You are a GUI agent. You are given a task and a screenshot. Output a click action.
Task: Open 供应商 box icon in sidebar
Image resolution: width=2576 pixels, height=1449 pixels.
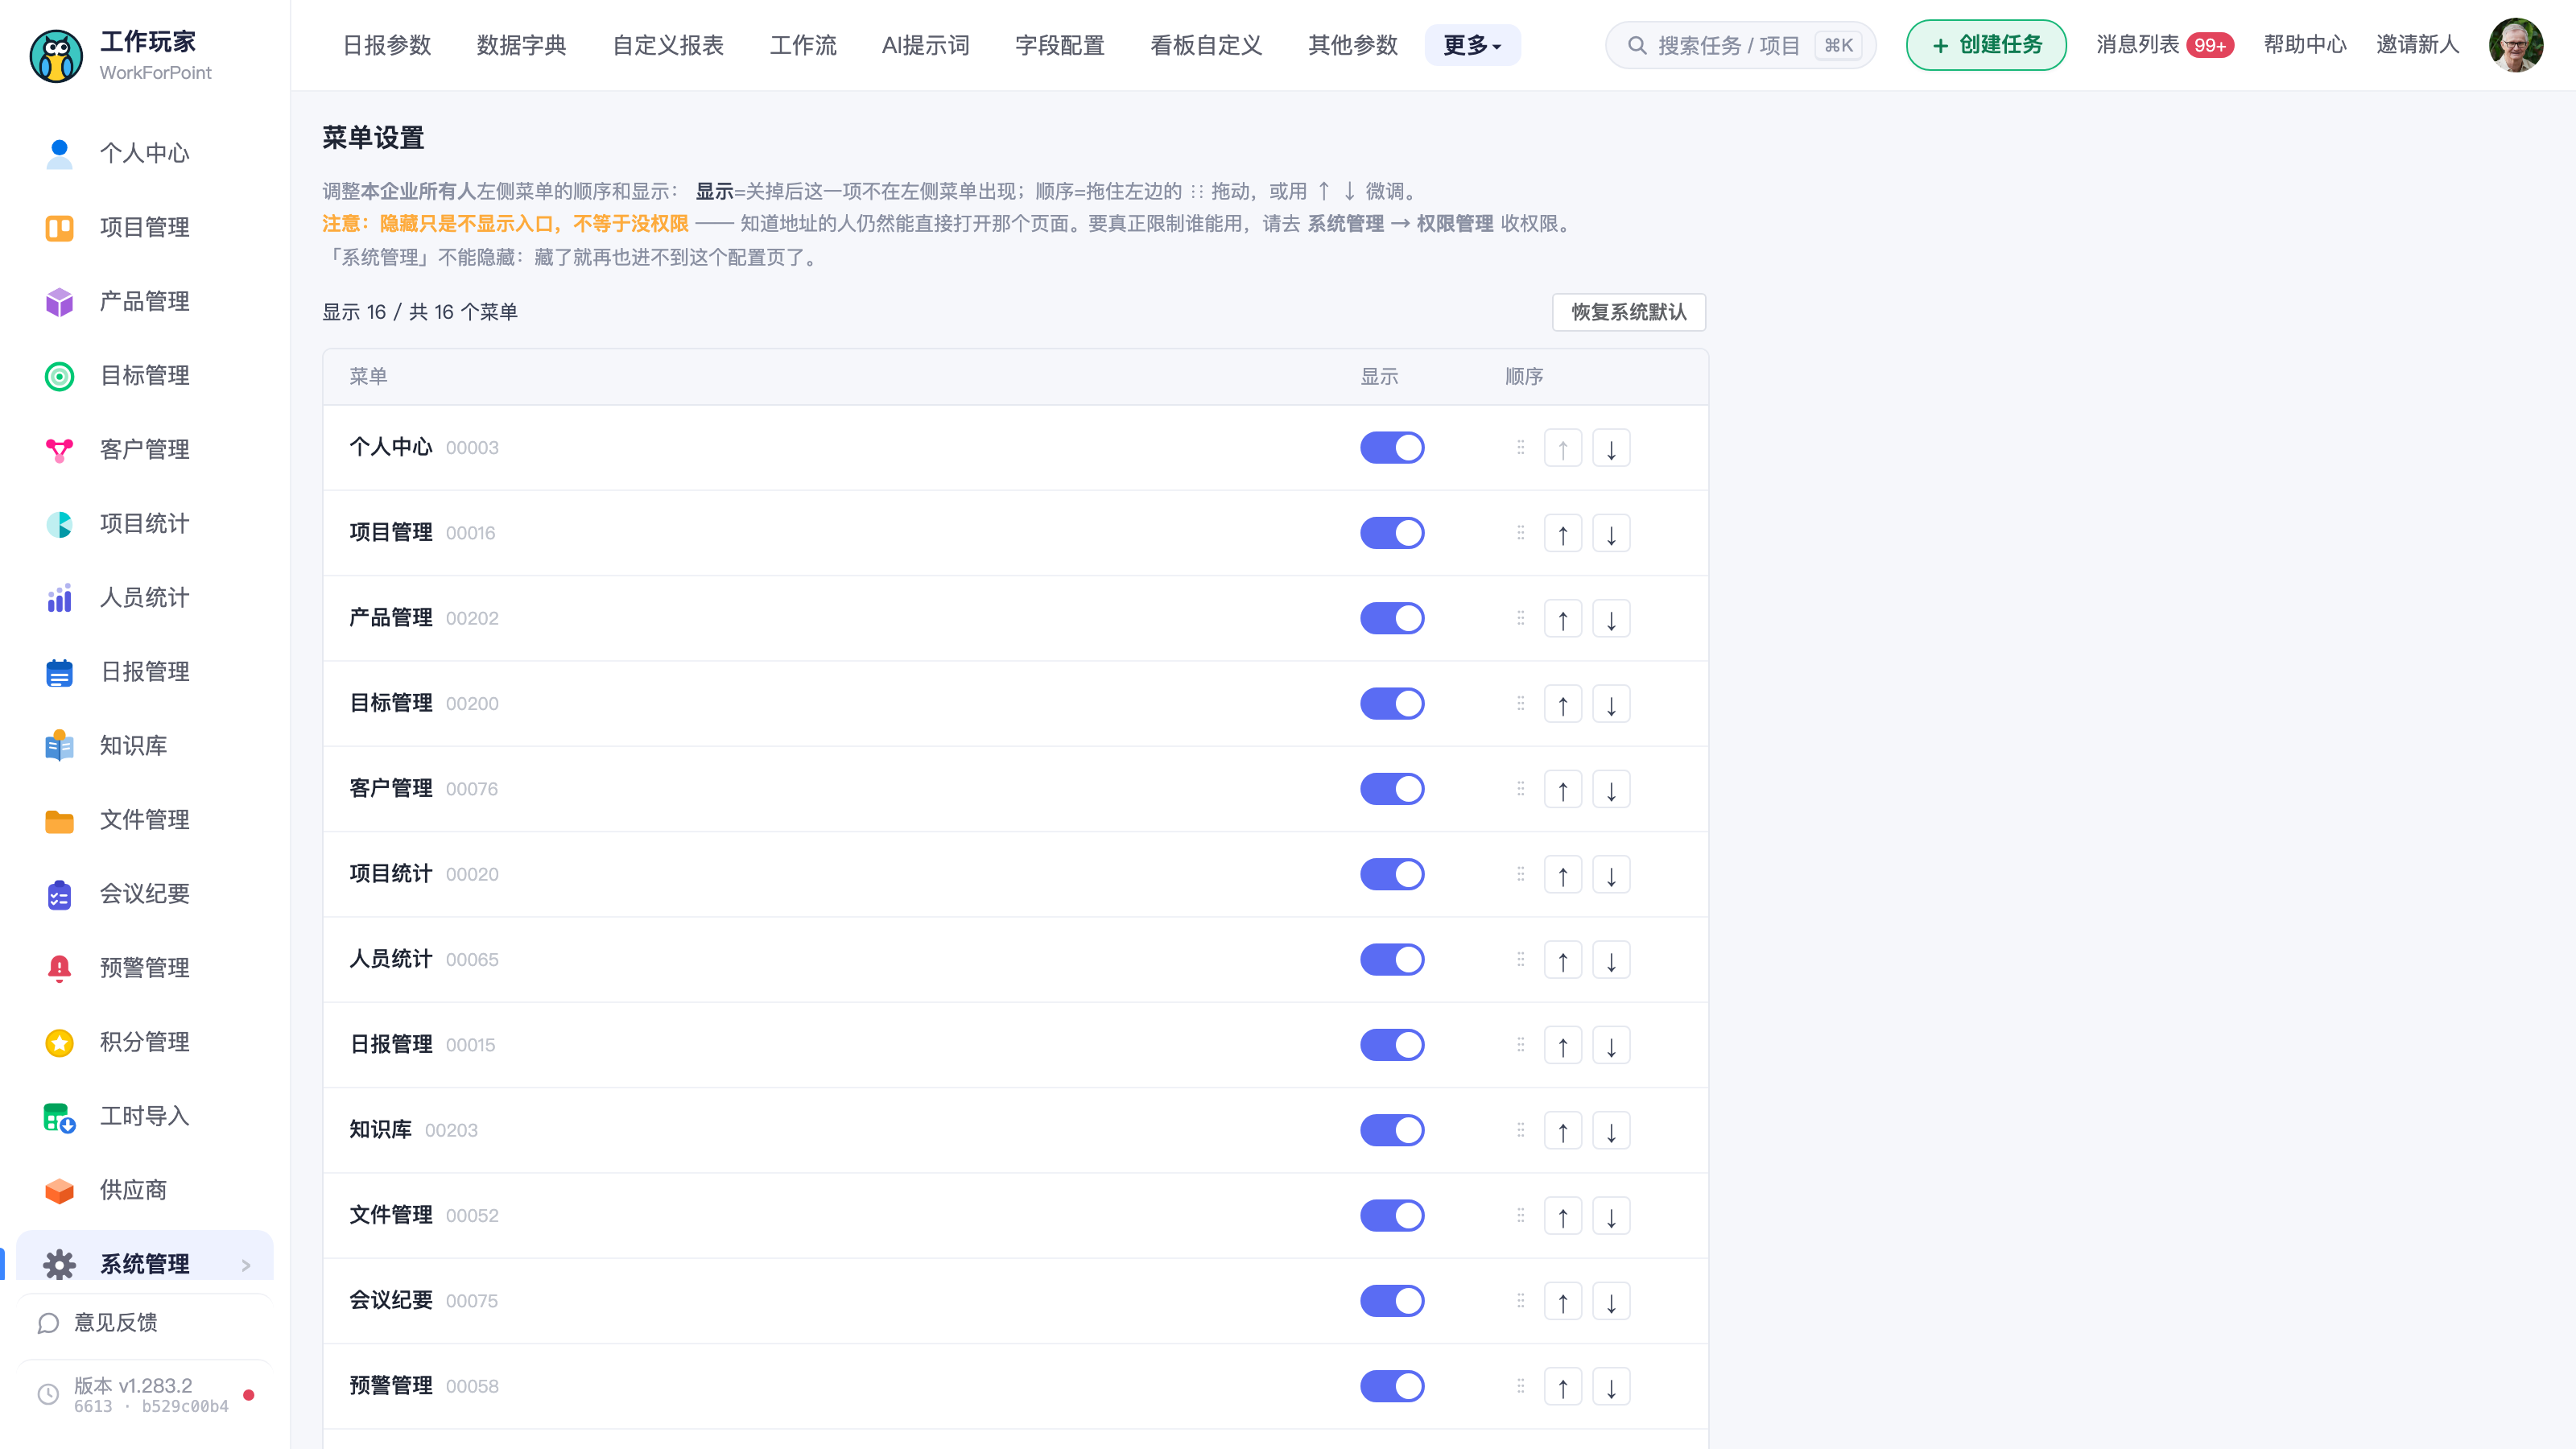click(x=59, y=1190)
